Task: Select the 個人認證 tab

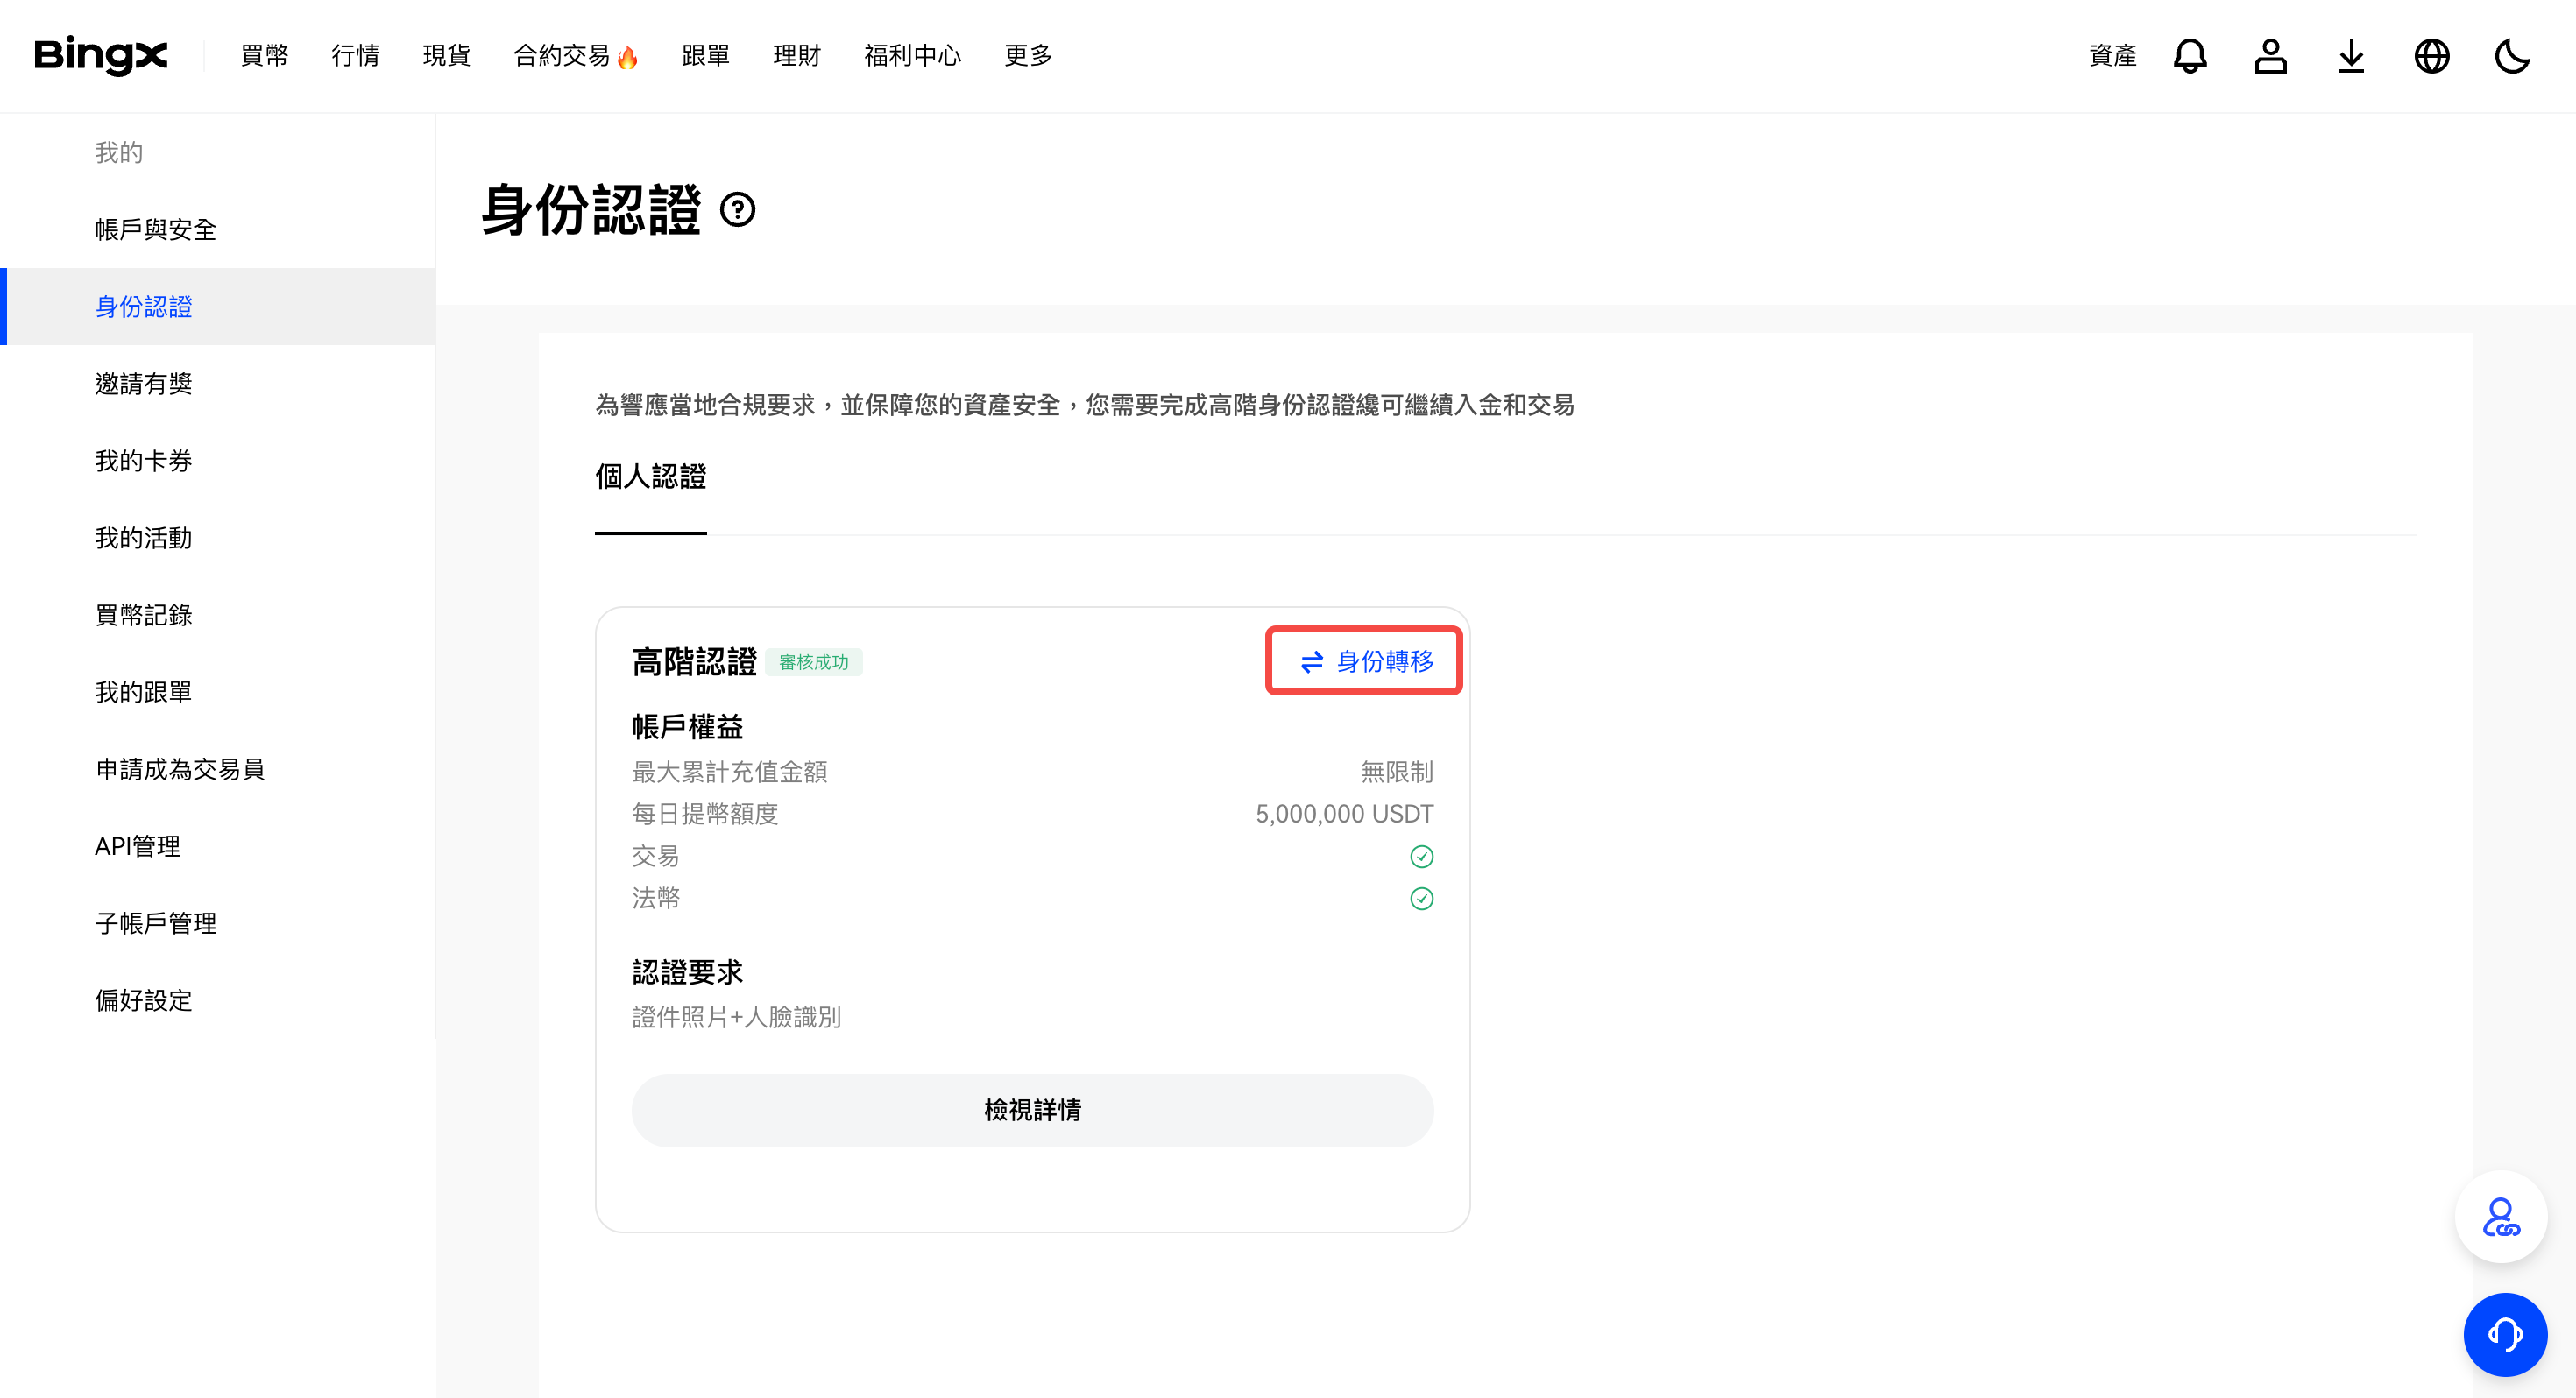Action: 650,477
